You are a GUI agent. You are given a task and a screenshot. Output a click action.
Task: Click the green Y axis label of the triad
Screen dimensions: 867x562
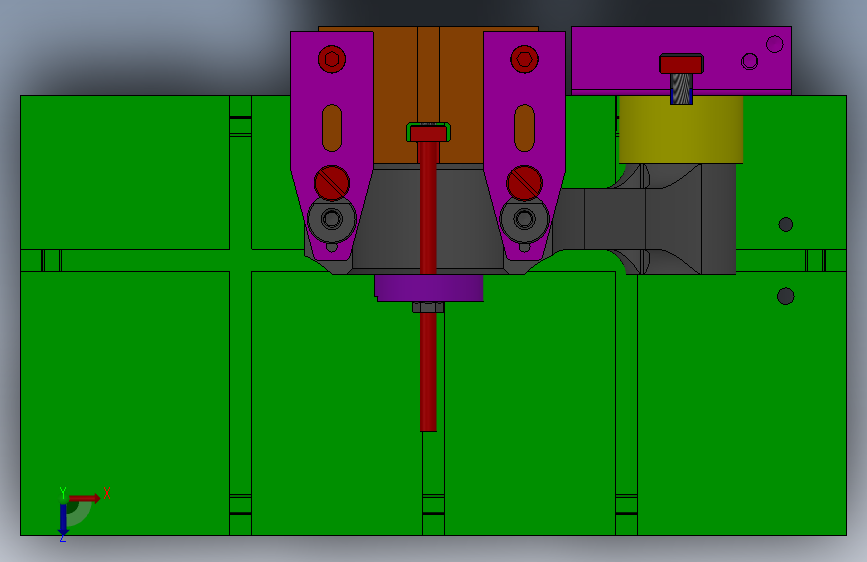pos(62,492)
